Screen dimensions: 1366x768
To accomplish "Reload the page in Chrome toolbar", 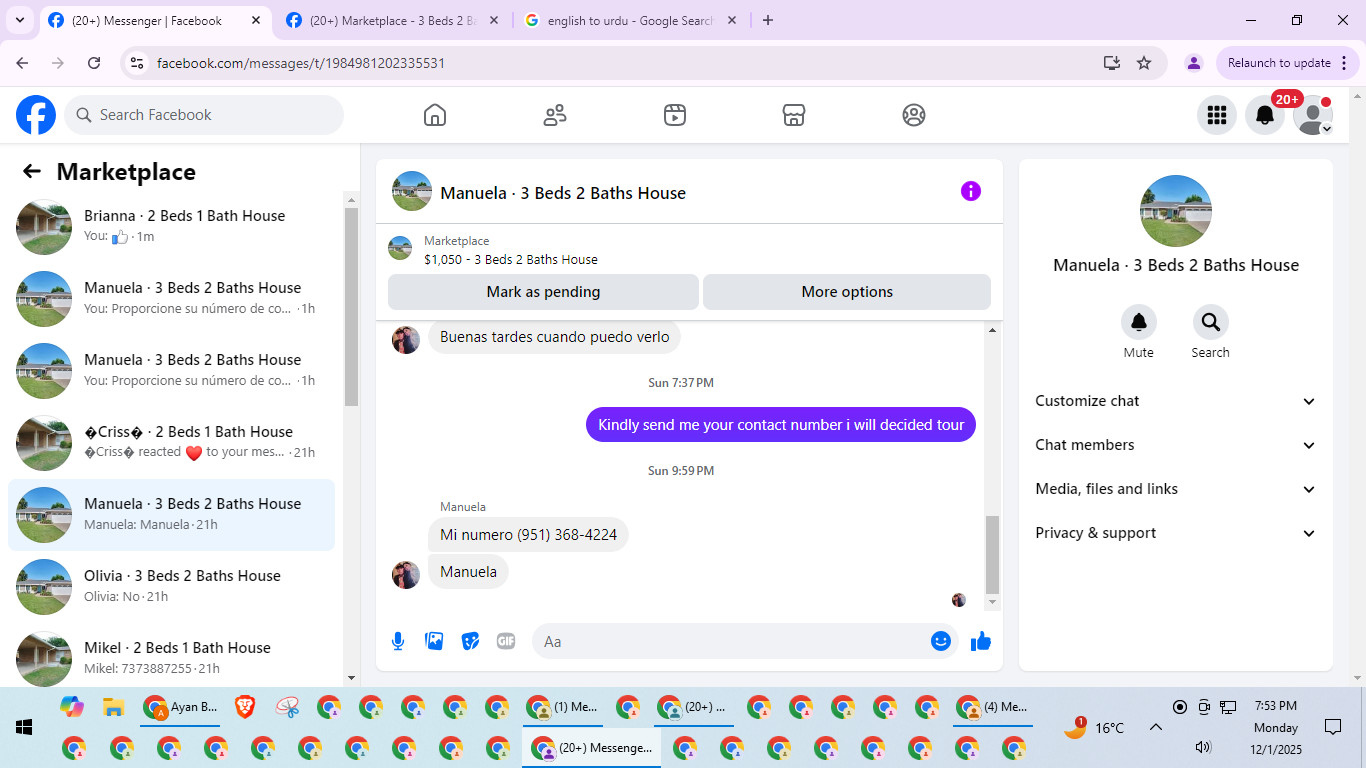I will coord(94,63).
